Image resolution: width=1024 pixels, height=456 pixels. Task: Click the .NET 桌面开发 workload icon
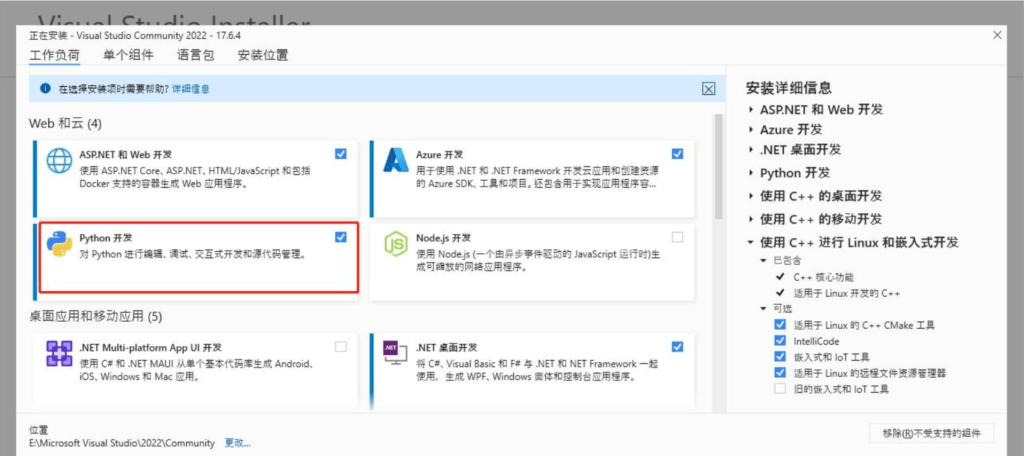(x=392, y=355)
